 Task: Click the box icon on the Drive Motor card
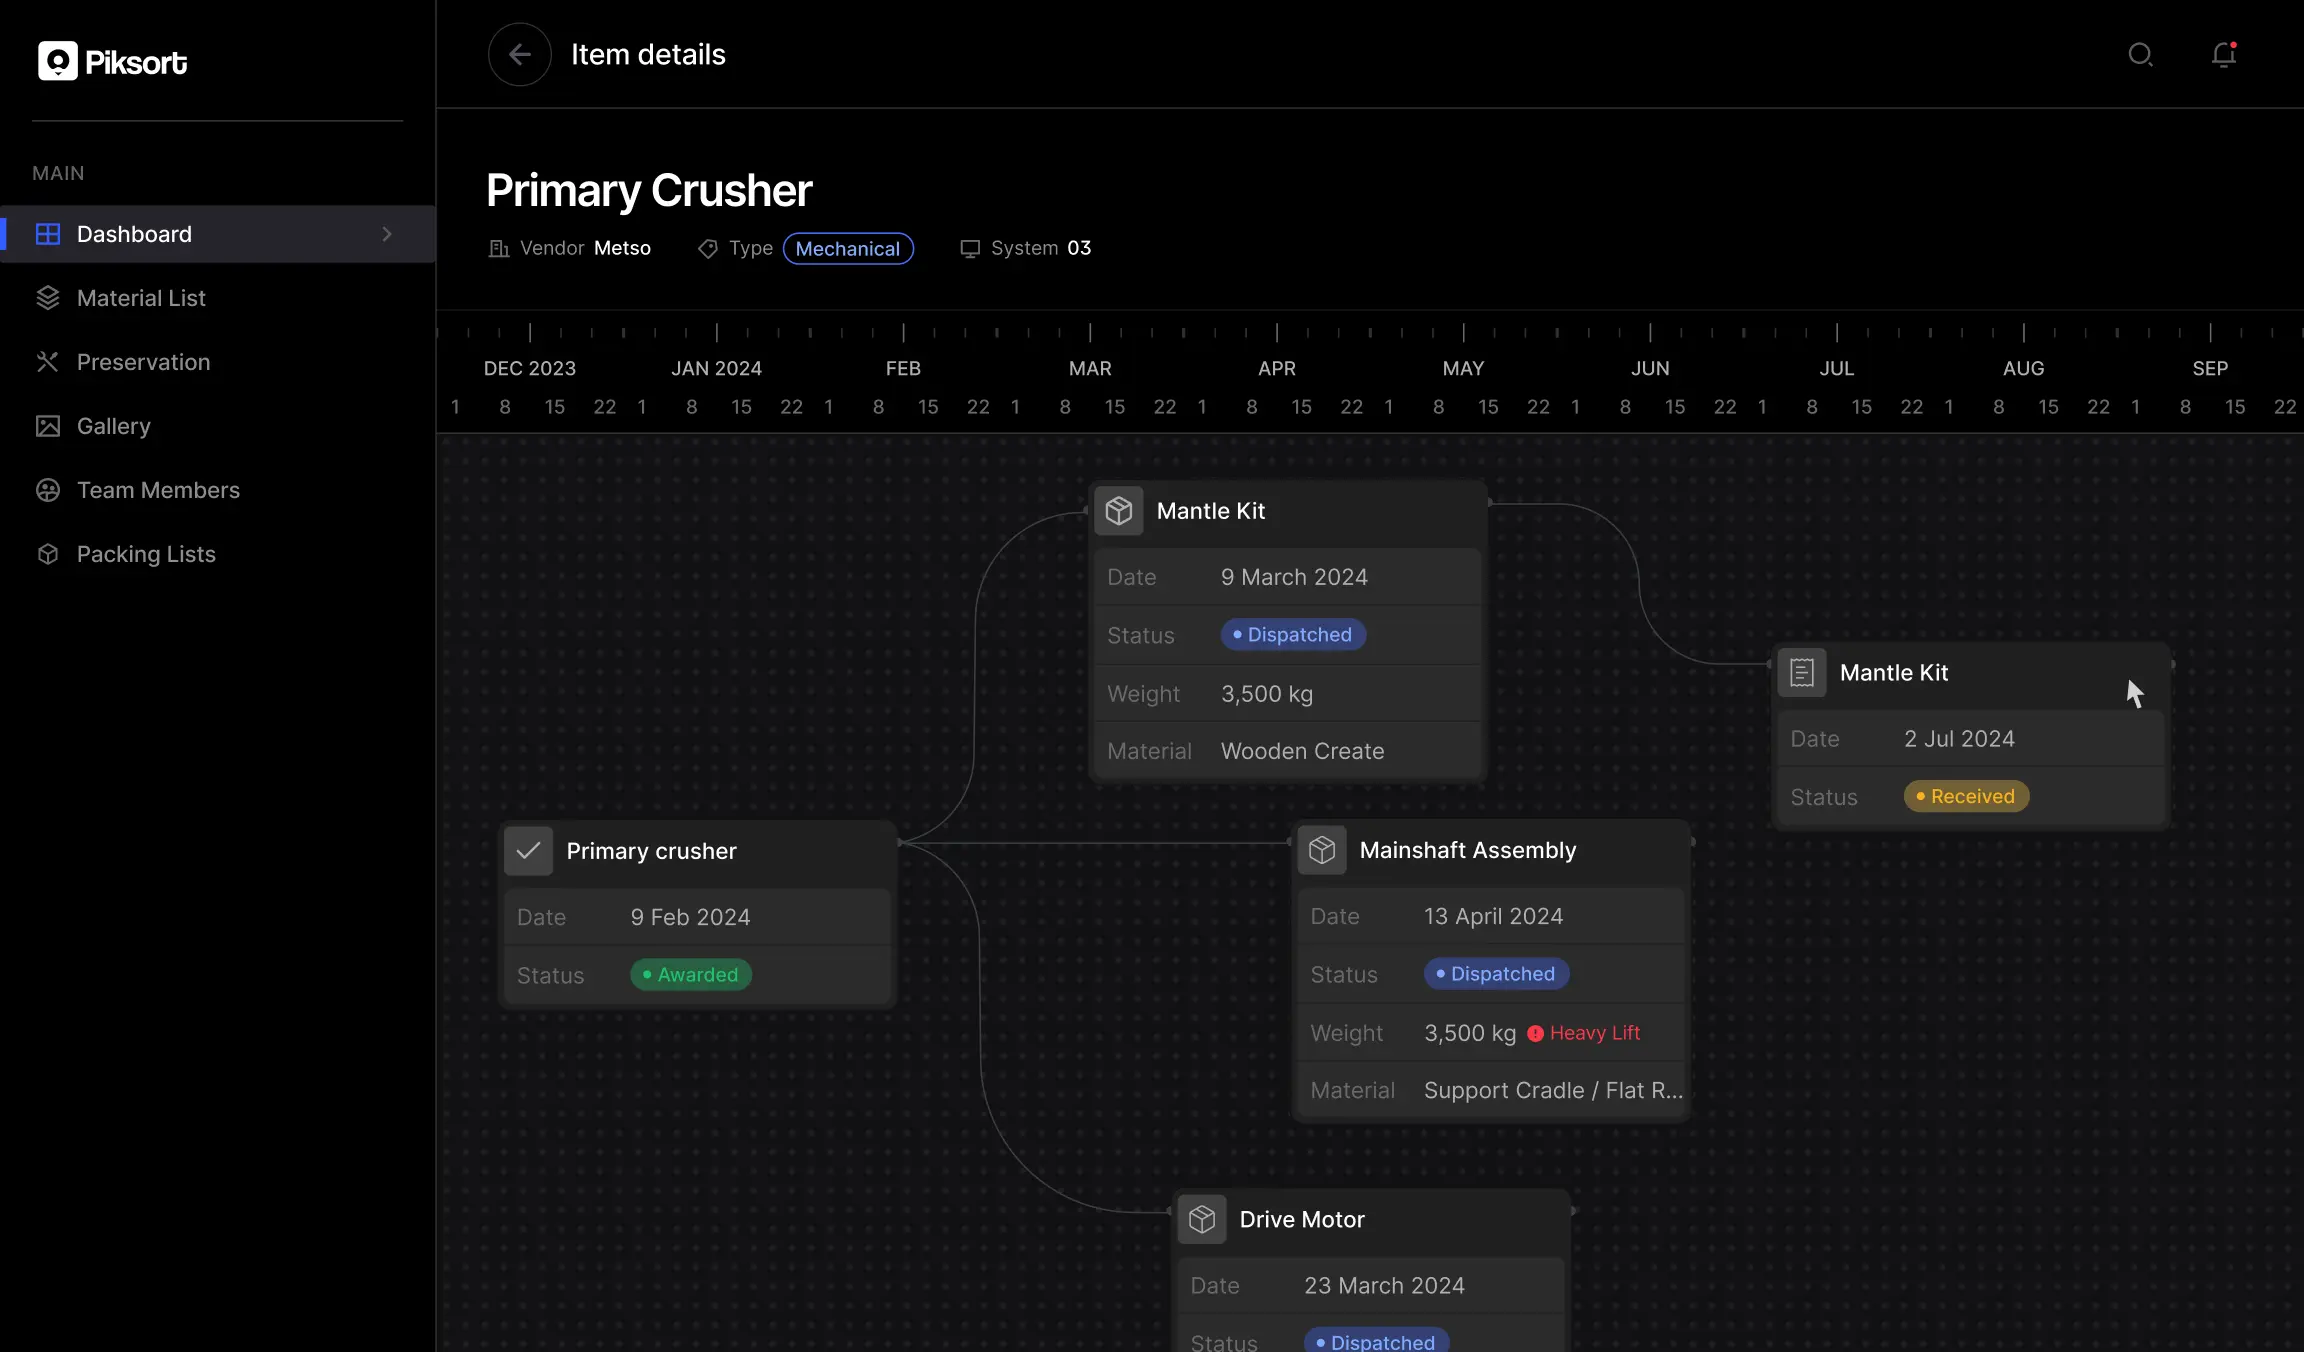click(1202, 1219)
